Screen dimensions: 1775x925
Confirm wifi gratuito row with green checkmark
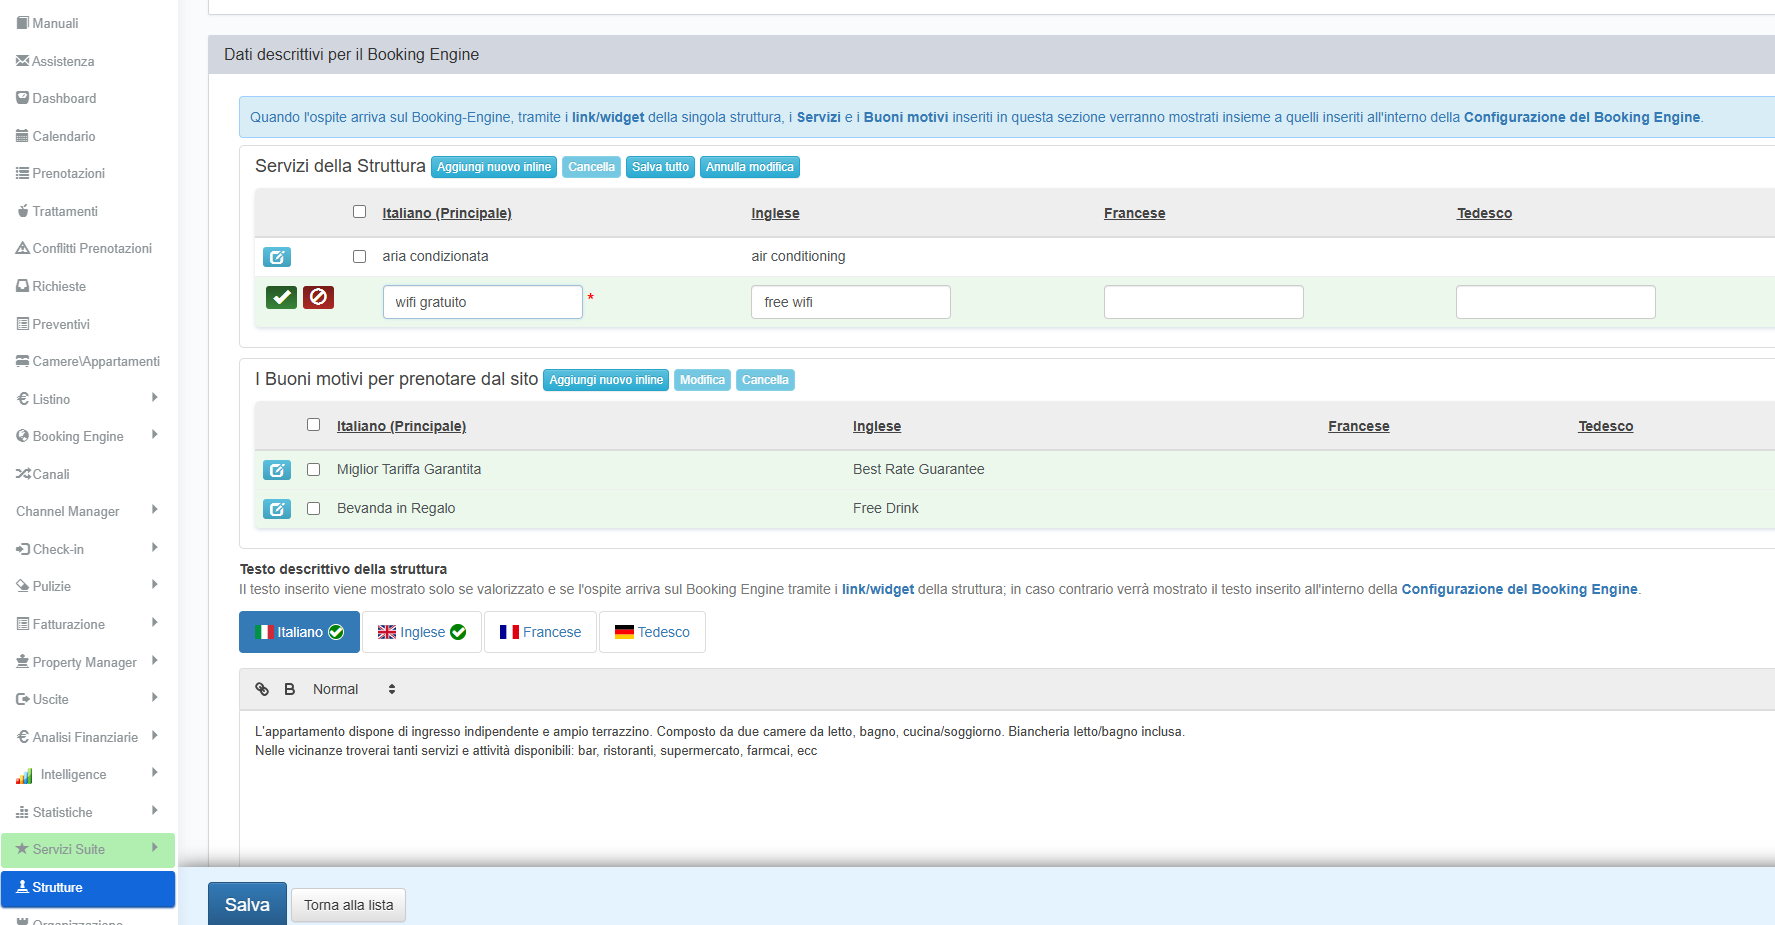281,297
